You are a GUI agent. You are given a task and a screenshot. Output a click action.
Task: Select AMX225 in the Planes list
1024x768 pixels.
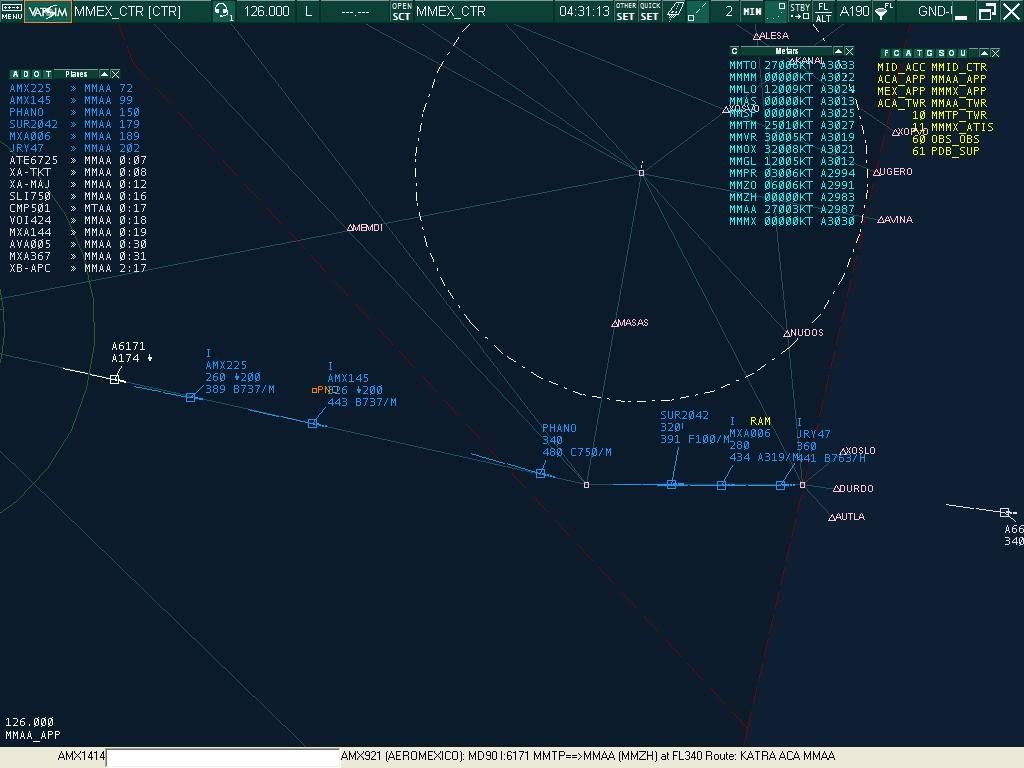(30, 88)
